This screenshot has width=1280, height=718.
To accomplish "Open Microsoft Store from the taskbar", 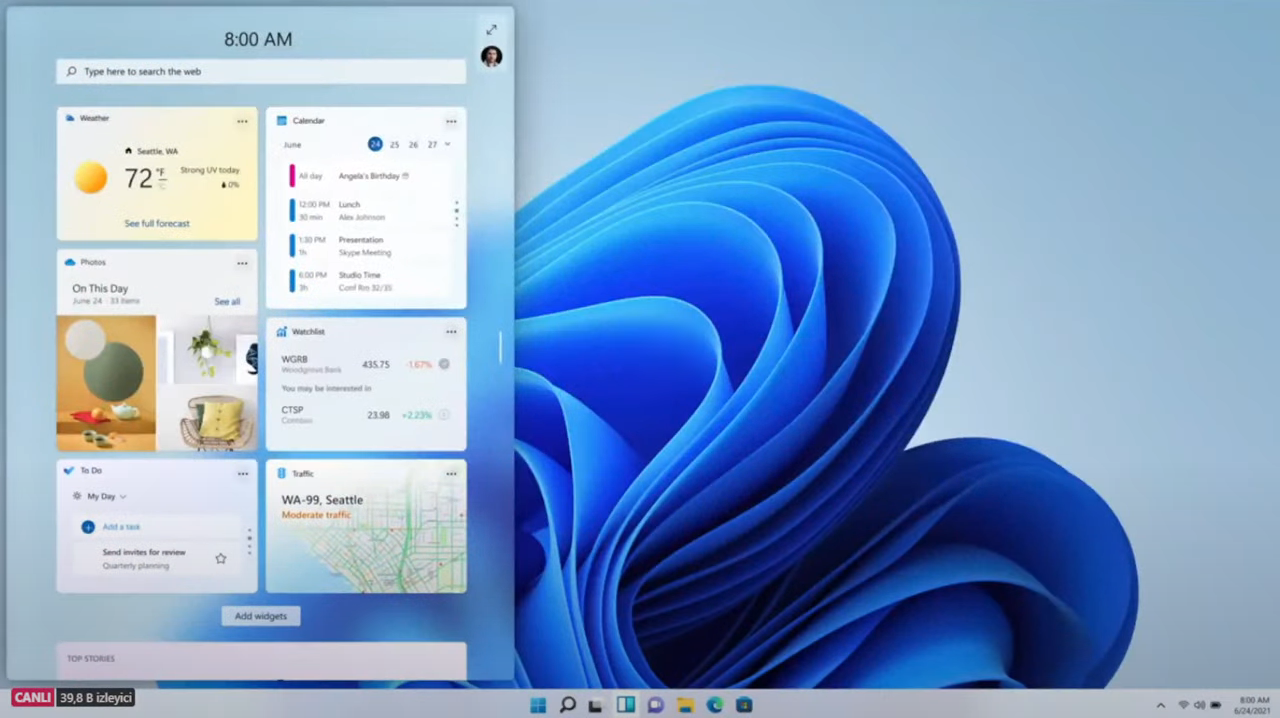I will coord(744,705).
